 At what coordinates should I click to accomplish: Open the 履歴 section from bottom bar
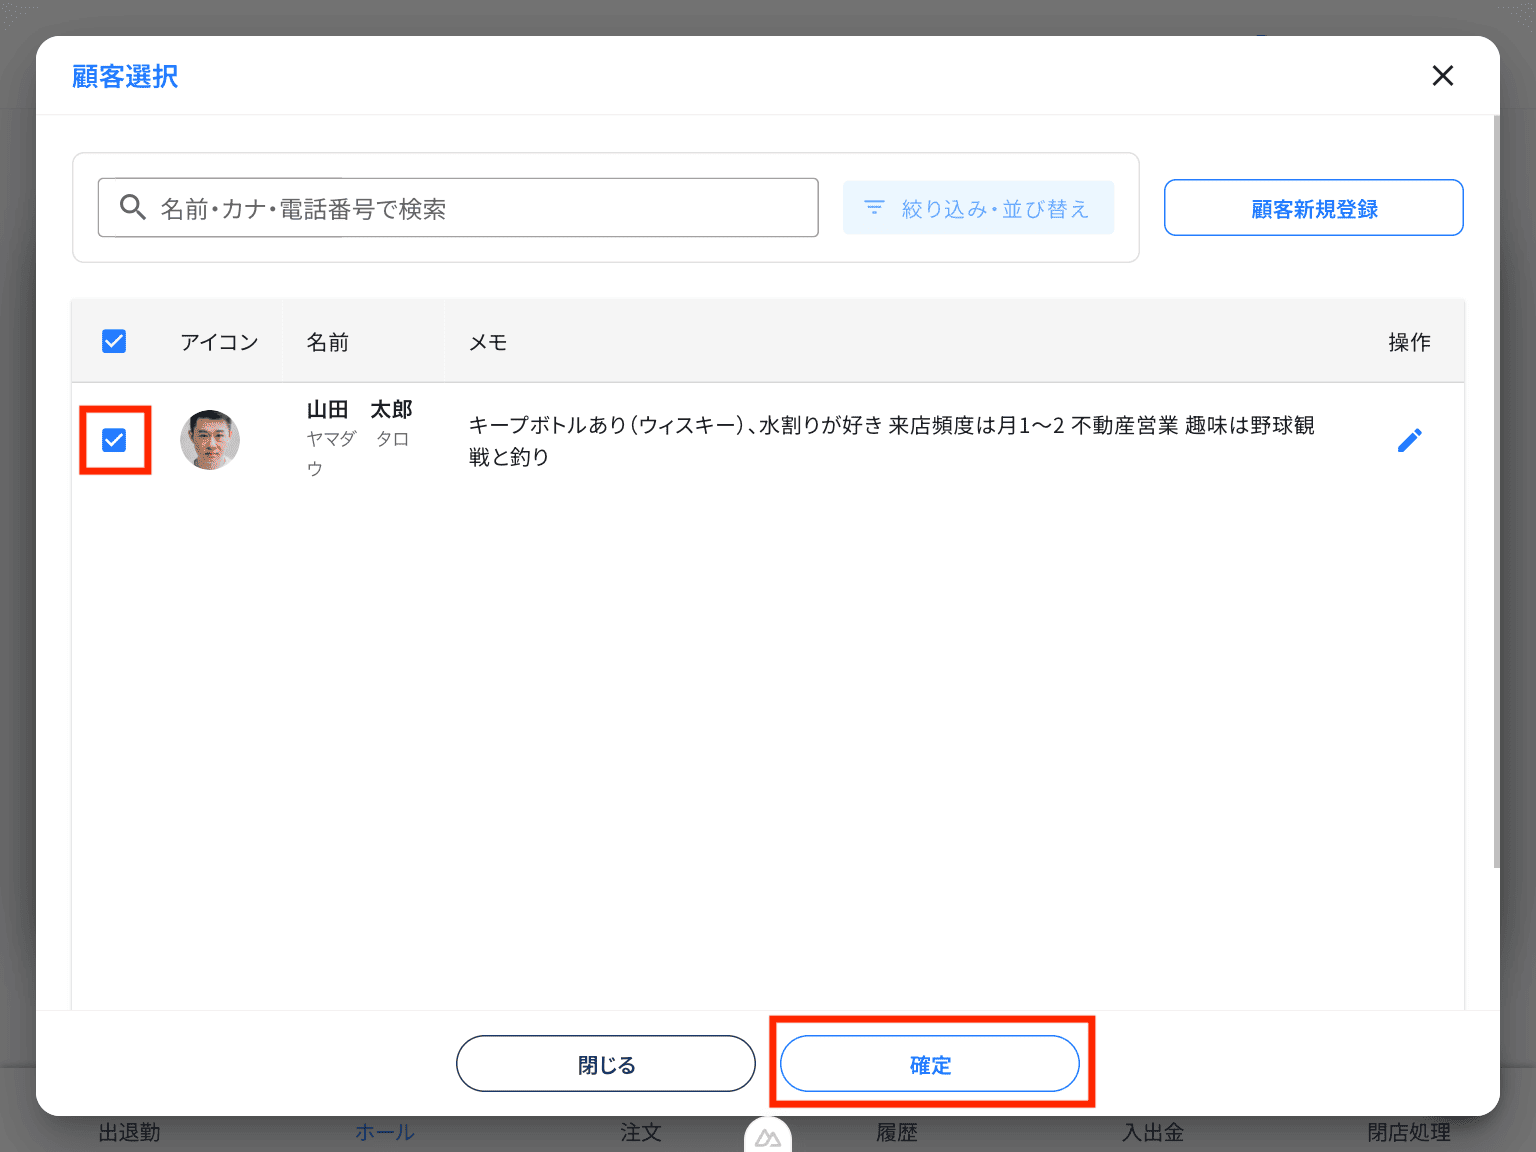[895, 1132]
